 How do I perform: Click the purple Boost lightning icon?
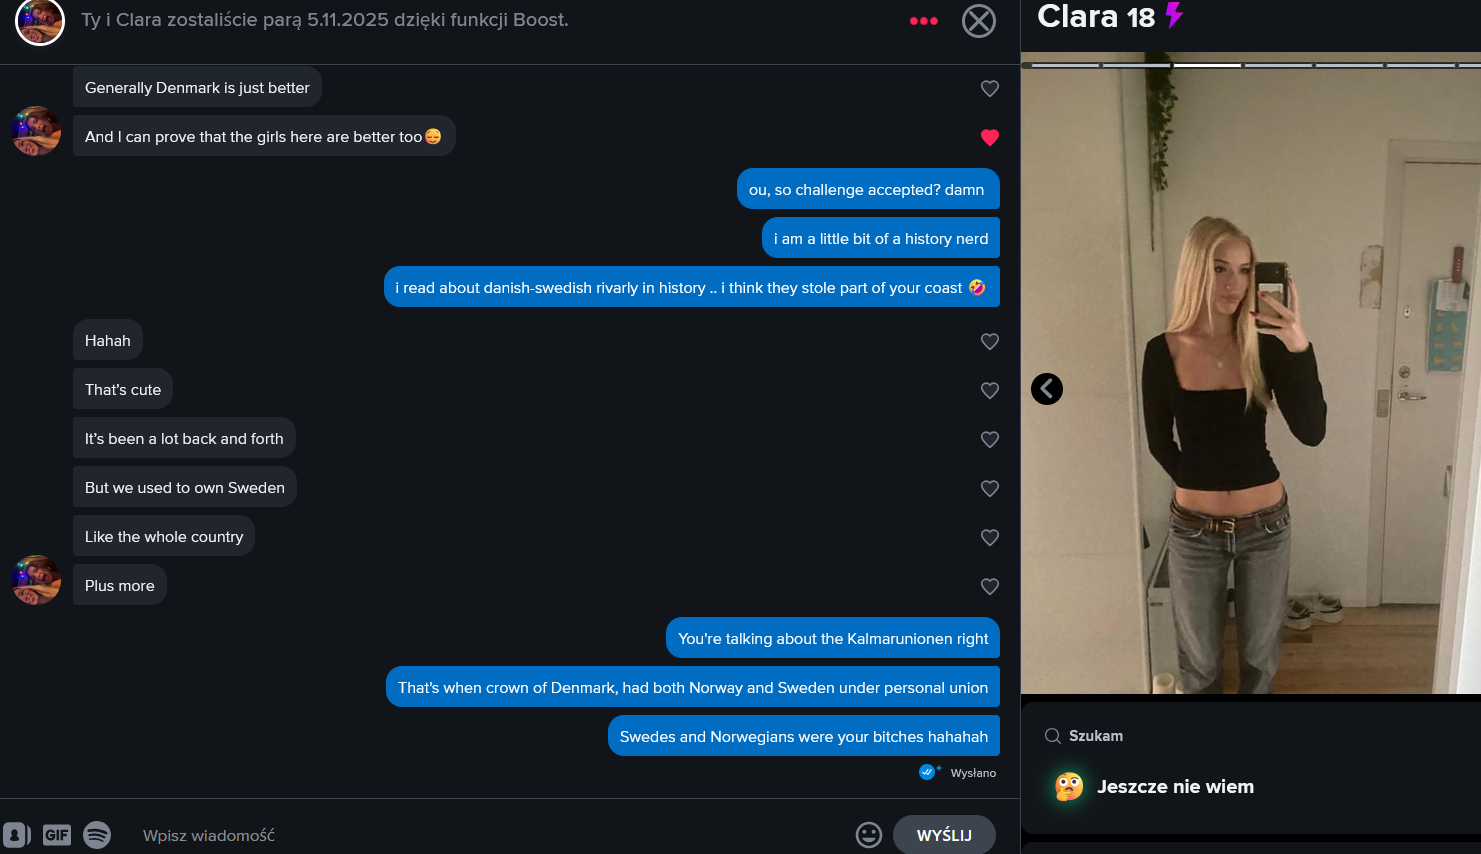click(1175, 16)
